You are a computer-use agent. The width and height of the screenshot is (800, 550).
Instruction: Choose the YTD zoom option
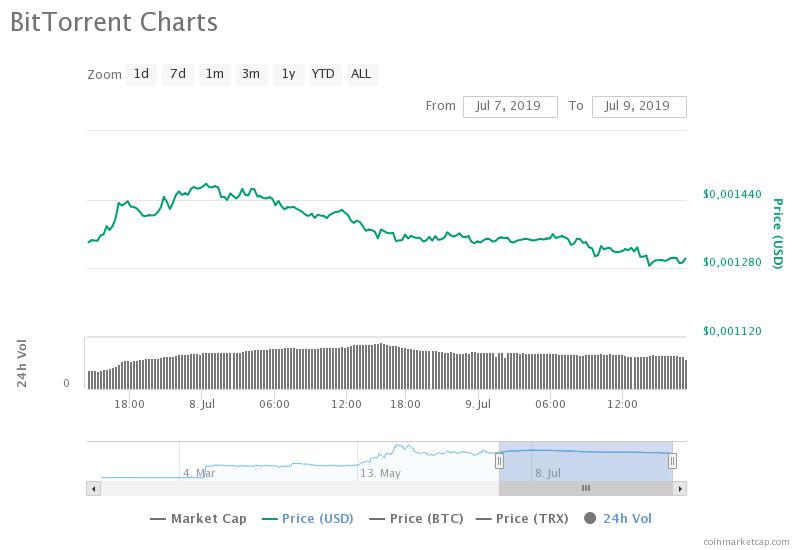323,74
